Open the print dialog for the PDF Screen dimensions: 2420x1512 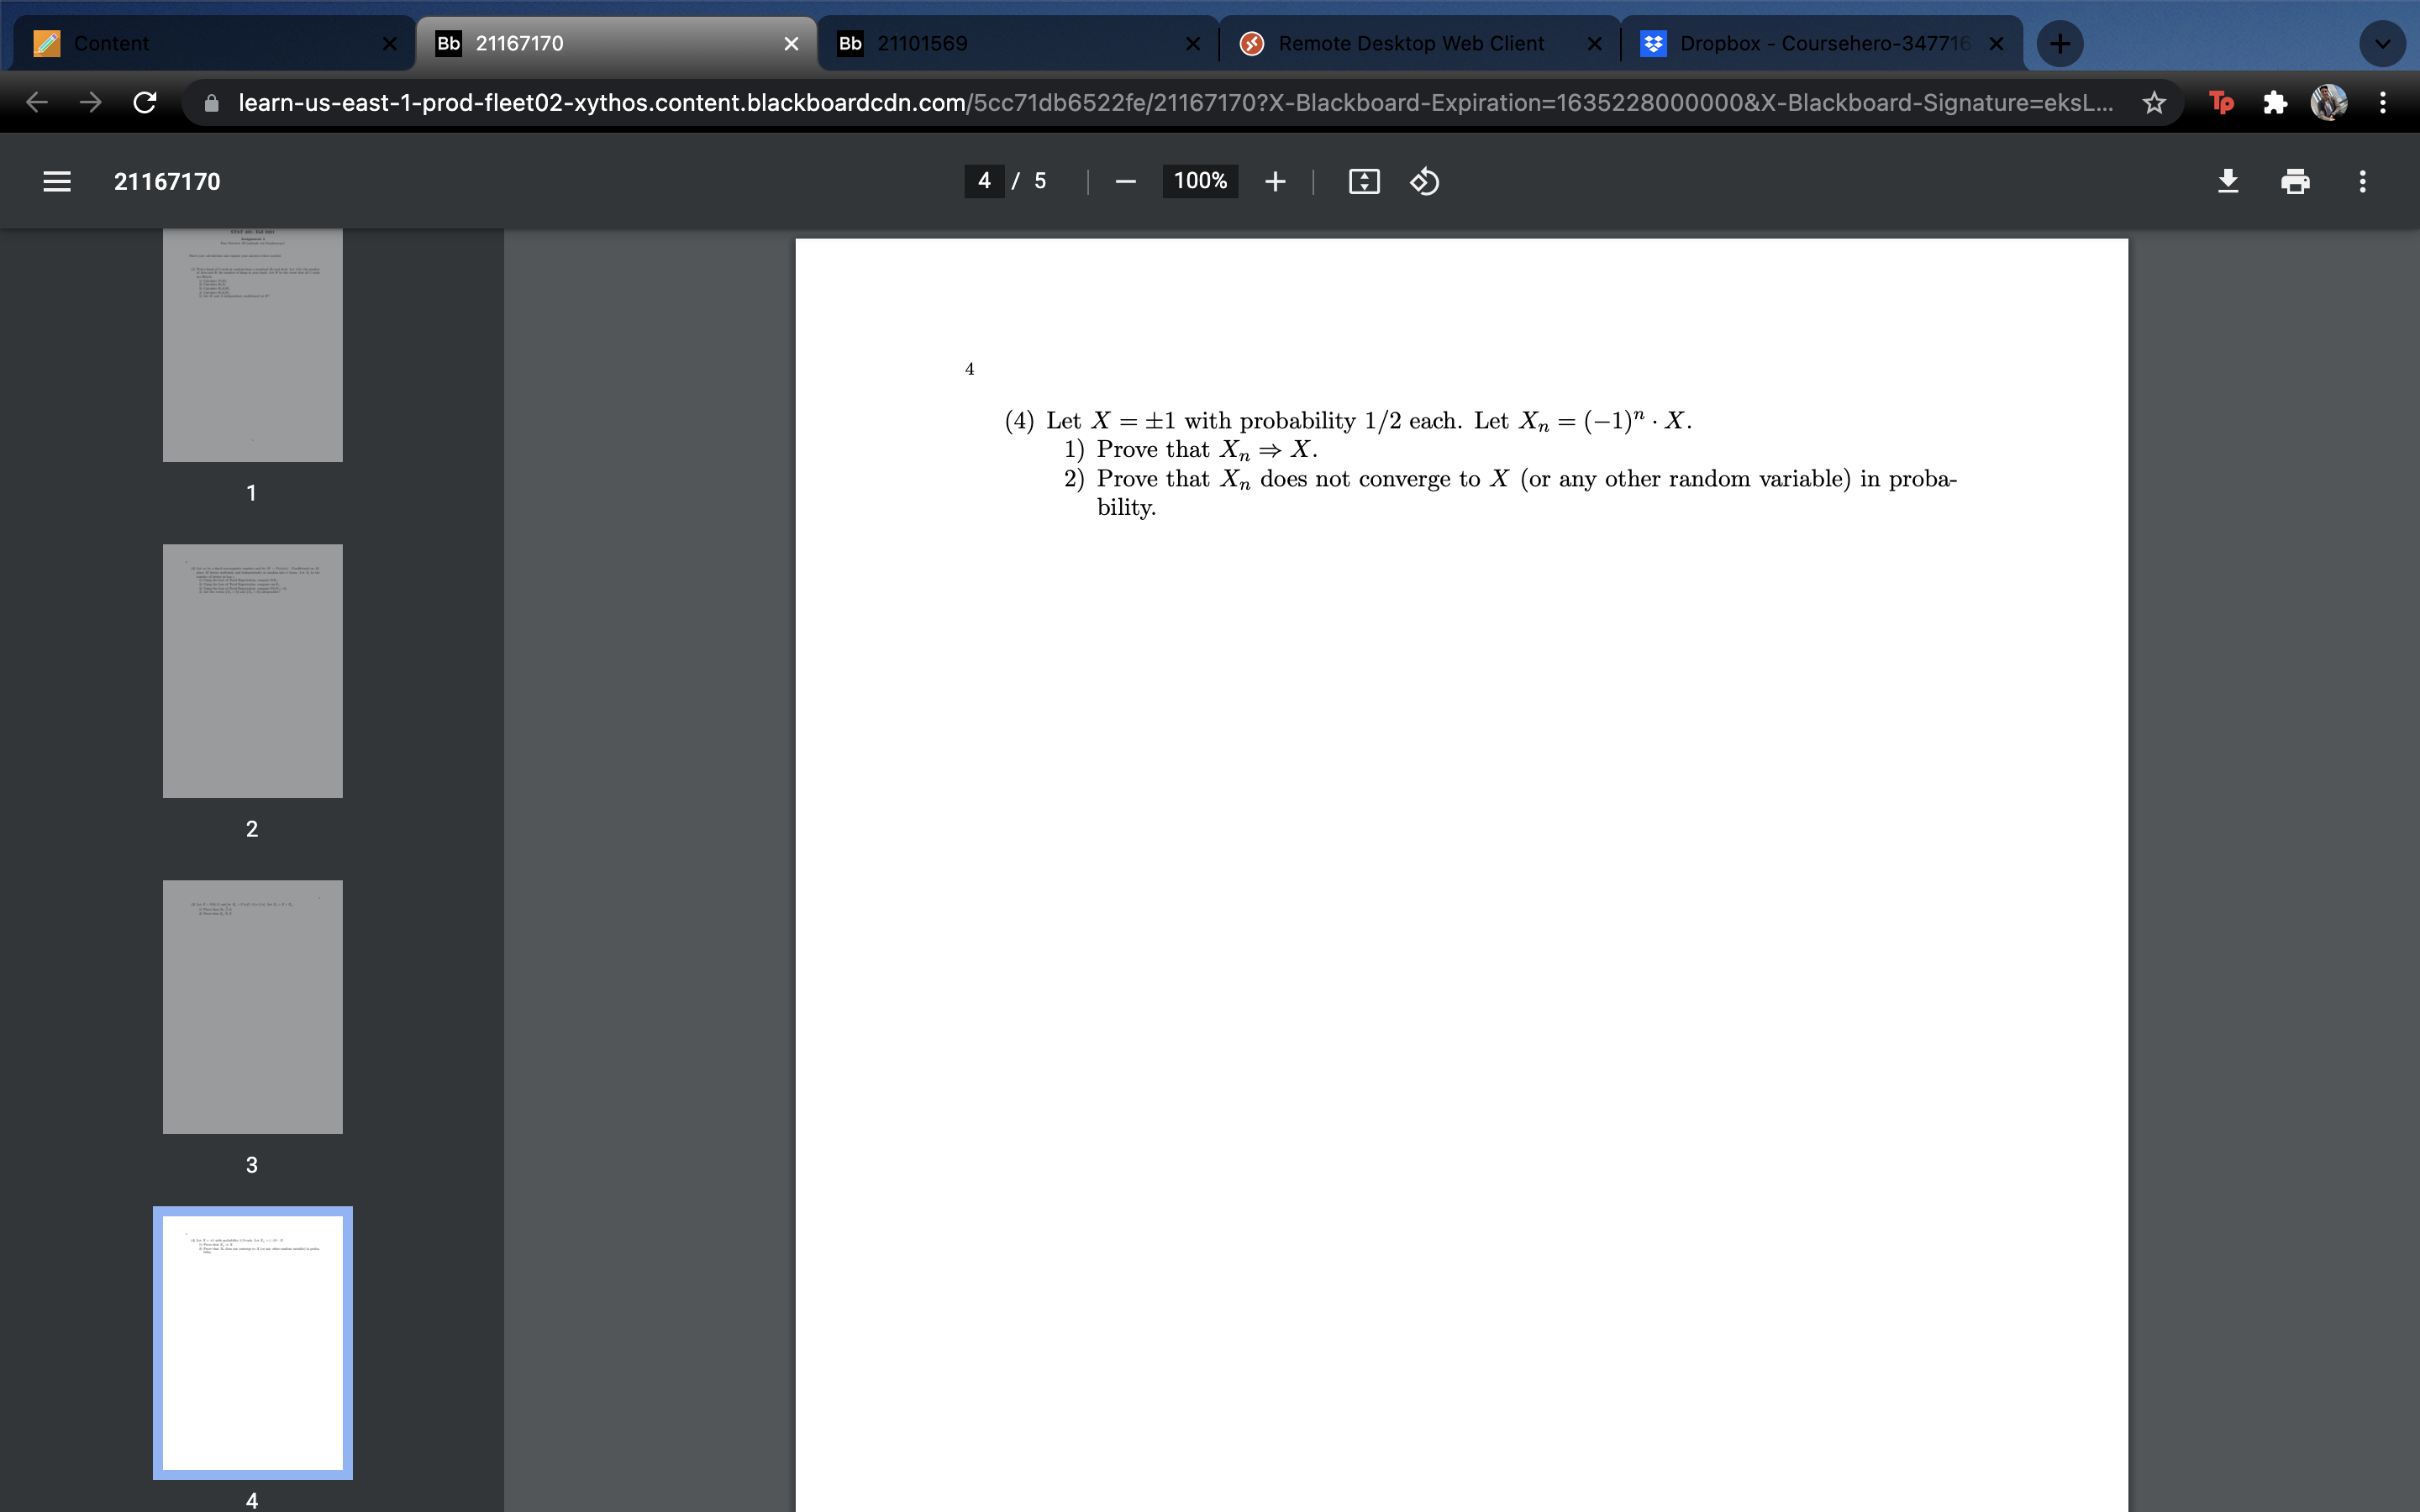[x=2294, y=181]
